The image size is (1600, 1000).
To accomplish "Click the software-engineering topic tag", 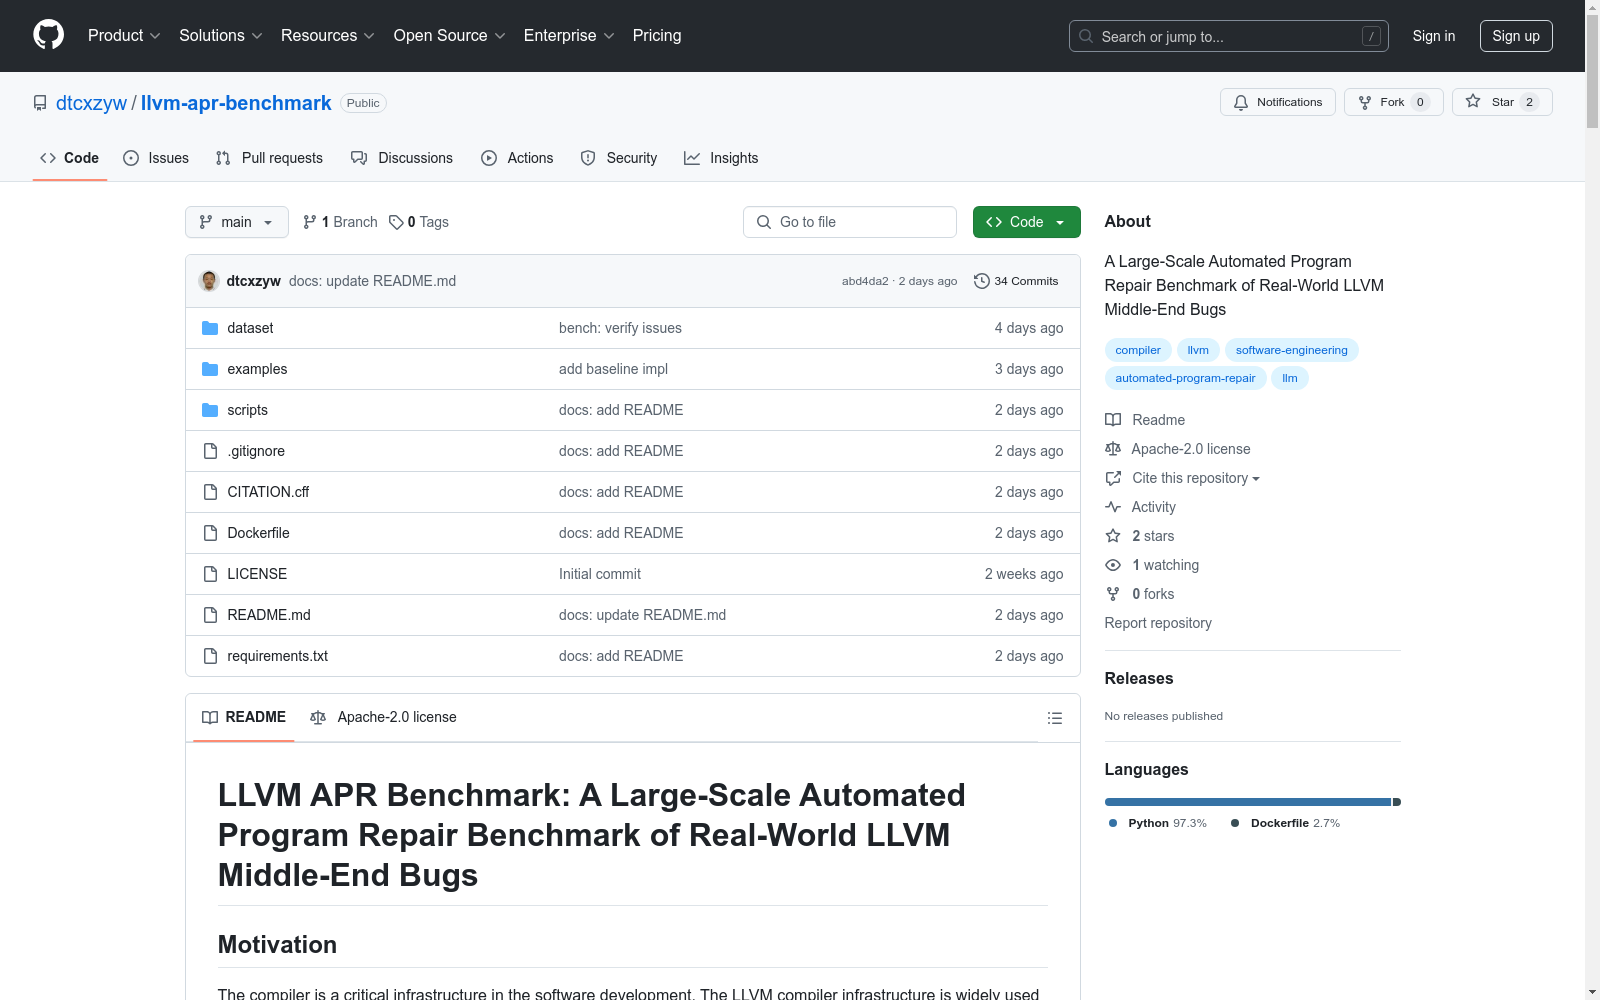I will (x=1291, y=350).
